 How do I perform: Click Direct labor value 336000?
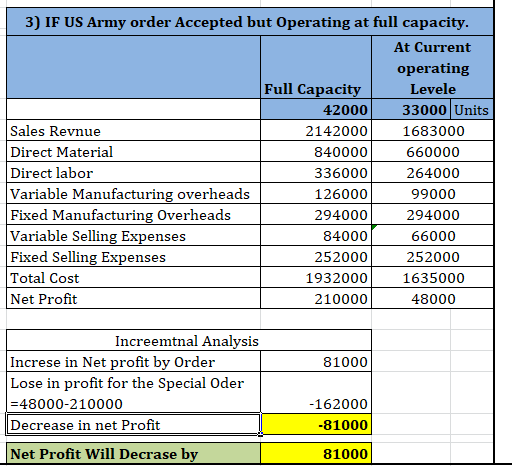pos(316,172)
